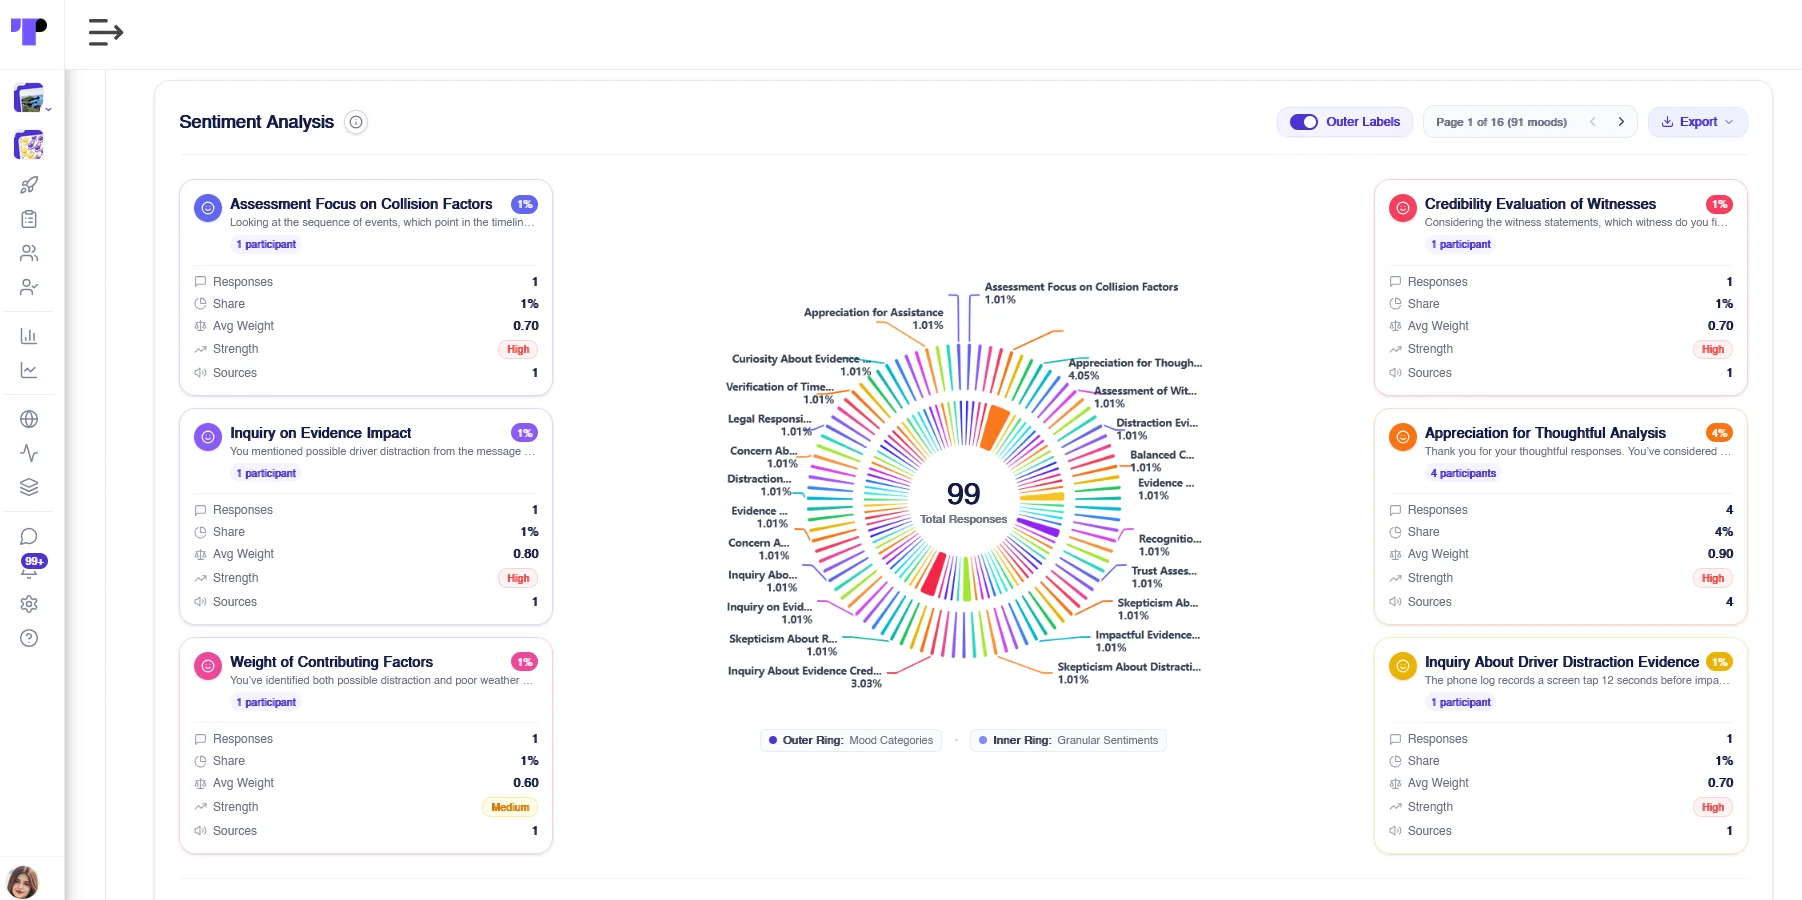This screenshot has height=900, width=1802.
Task: Click Inner Ring: Granular Sentiments legend
Action: (1068, 741)
